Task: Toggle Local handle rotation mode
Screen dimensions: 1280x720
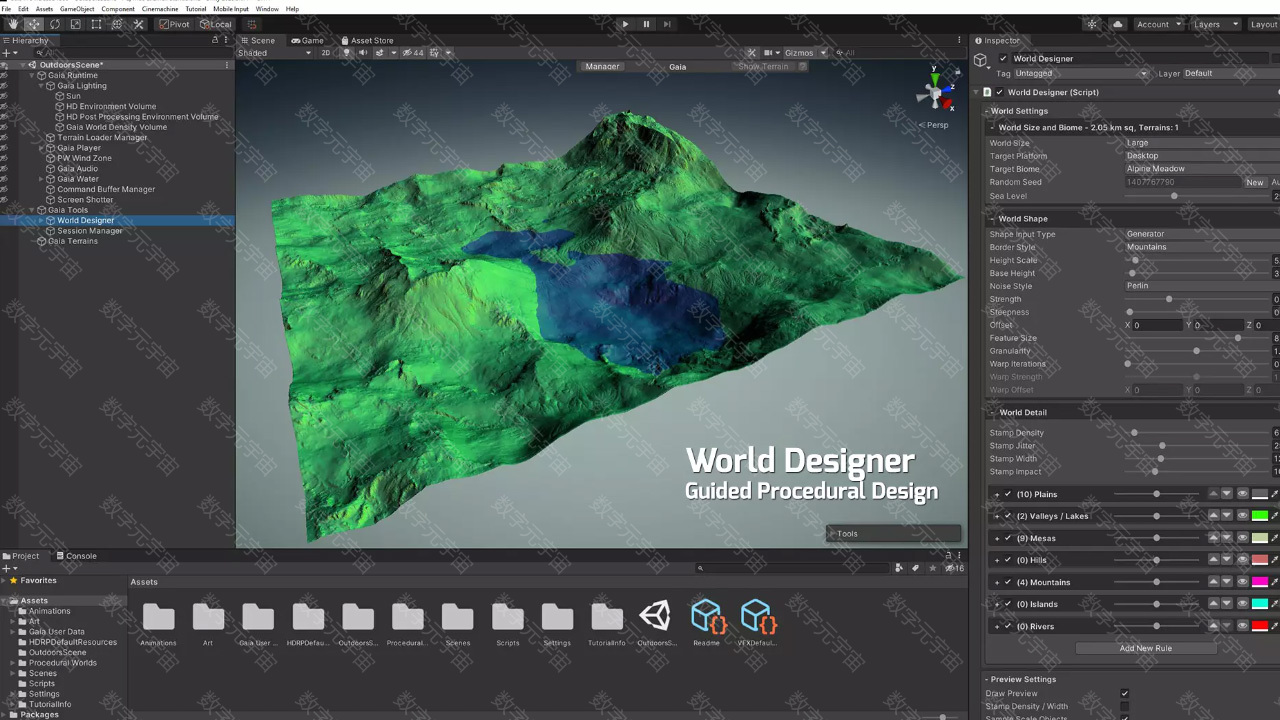Action: [x=216, y=24]
